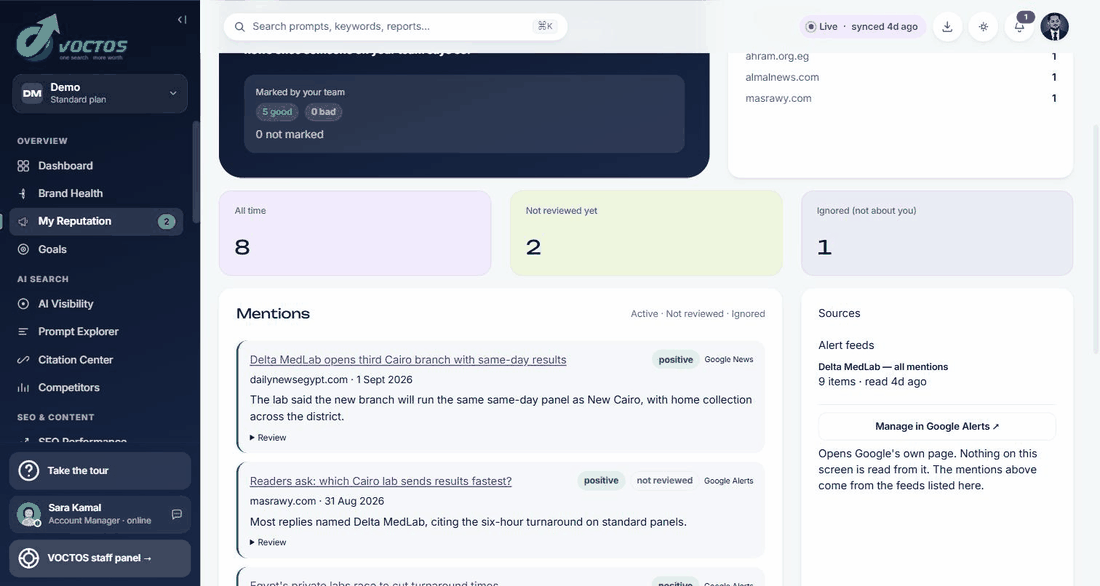Collapse the sidebar with the arrow icon
Viewport: 1100px width, 586px height.
182,20
